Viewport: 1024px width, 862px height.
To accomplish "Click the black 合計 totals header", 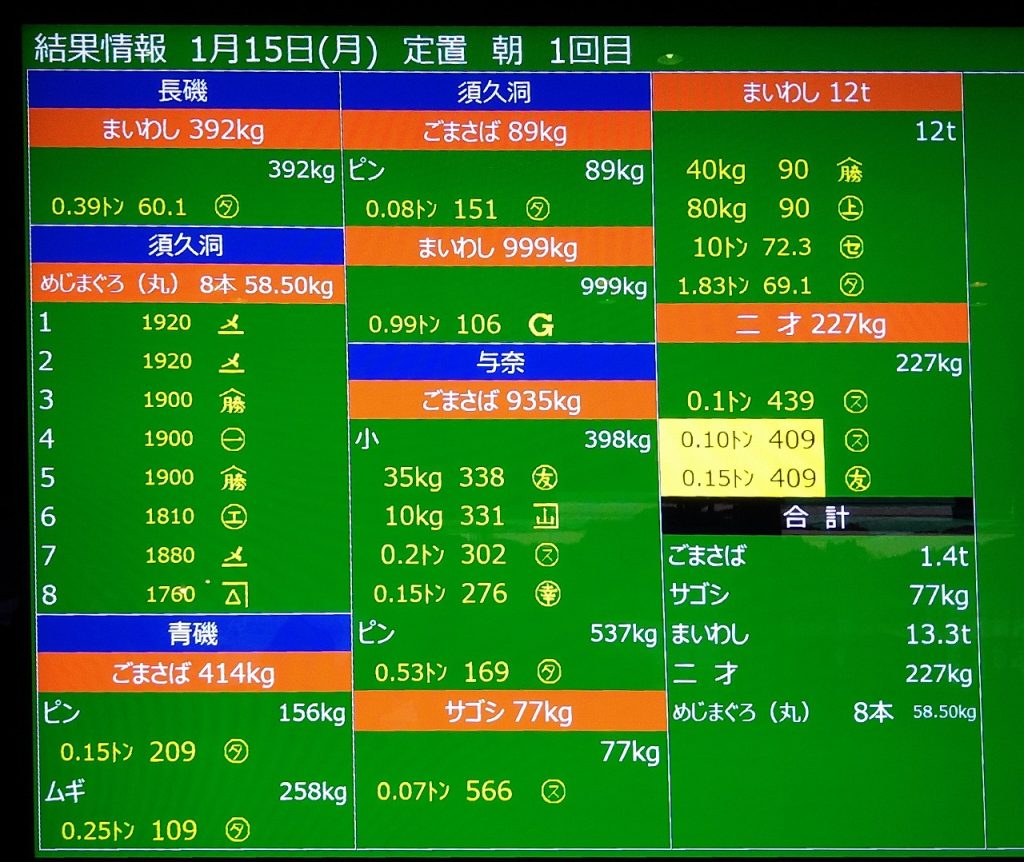I will click(x=816, y=517).
